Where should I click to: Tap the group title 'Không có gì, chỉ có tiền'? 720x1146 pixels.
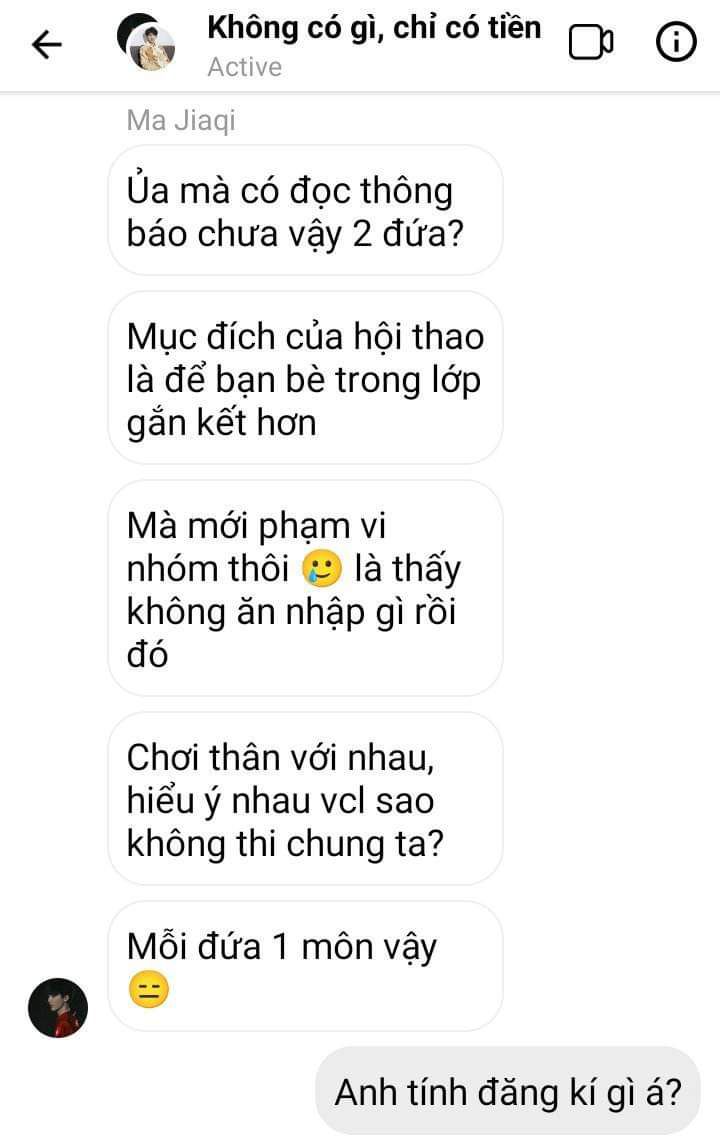tap(374, 29)
